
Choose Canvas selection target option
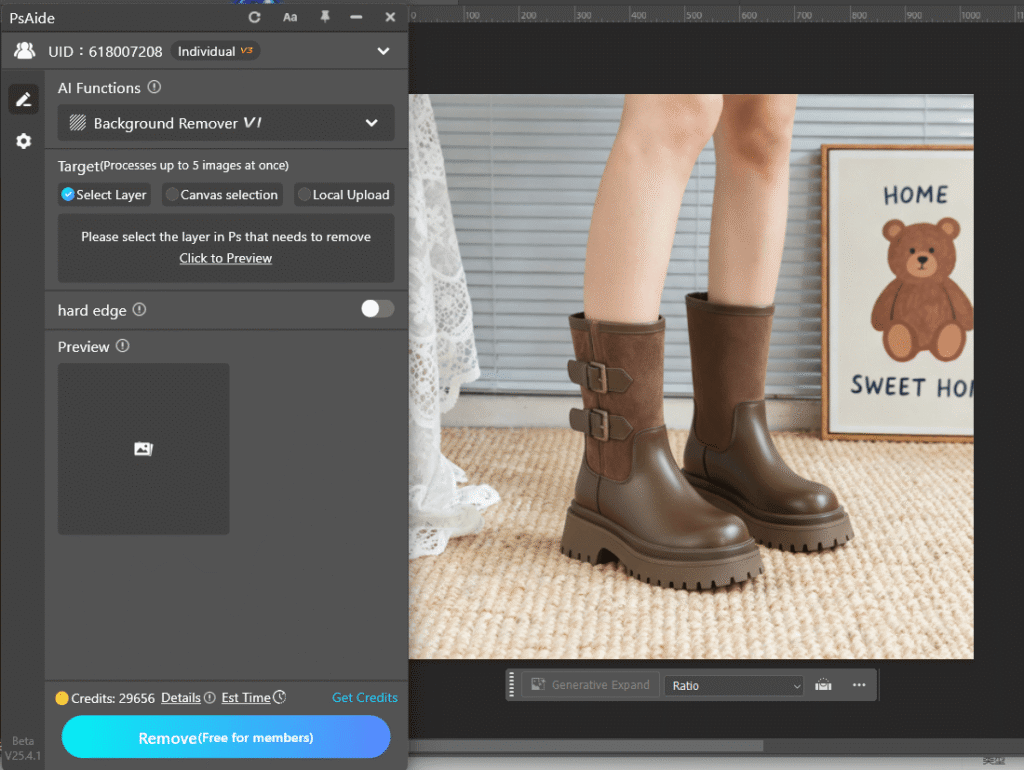click(x=221, y=195)
